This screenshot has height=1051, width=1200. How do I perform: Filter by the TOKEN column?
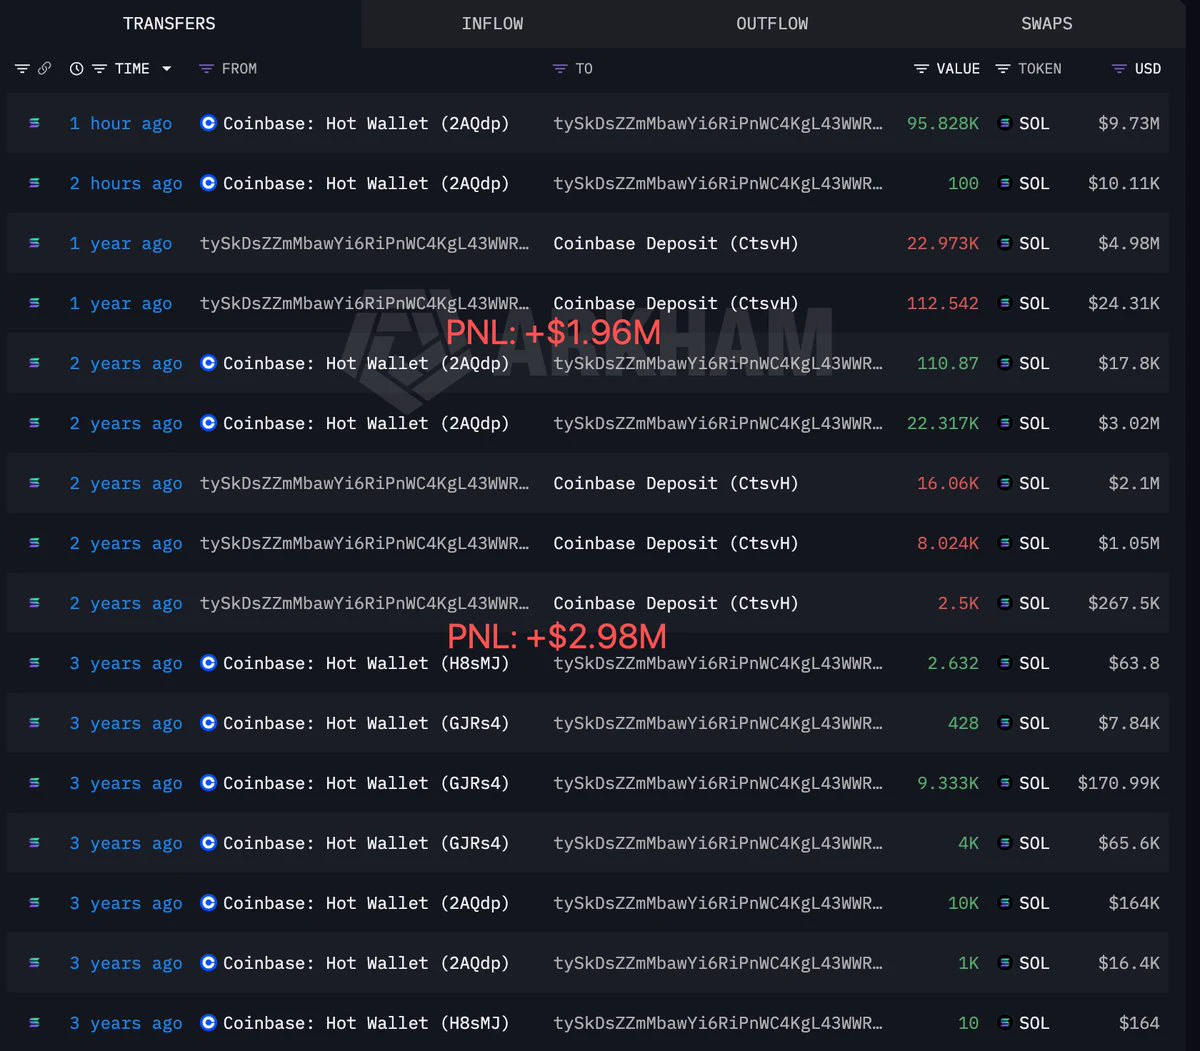pos(1002,69)
